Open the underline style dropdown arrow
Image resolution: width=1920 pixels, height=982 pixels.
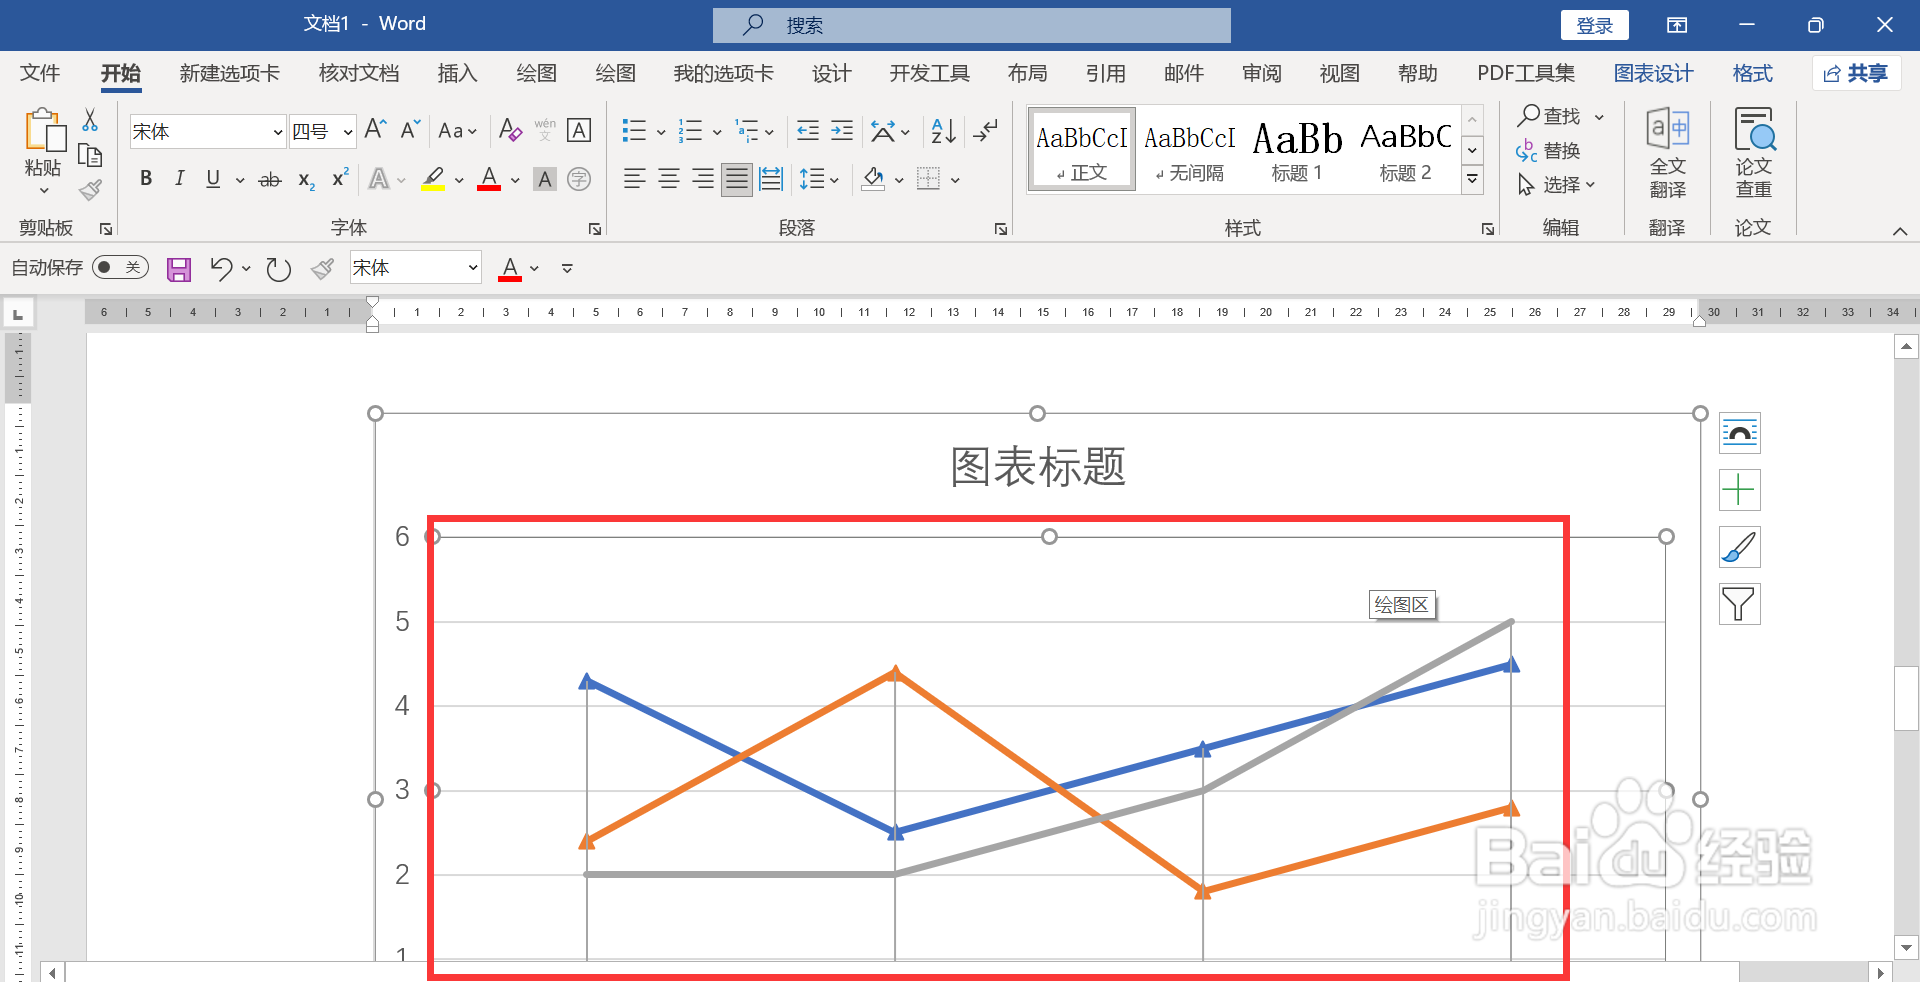pos(240,181)
